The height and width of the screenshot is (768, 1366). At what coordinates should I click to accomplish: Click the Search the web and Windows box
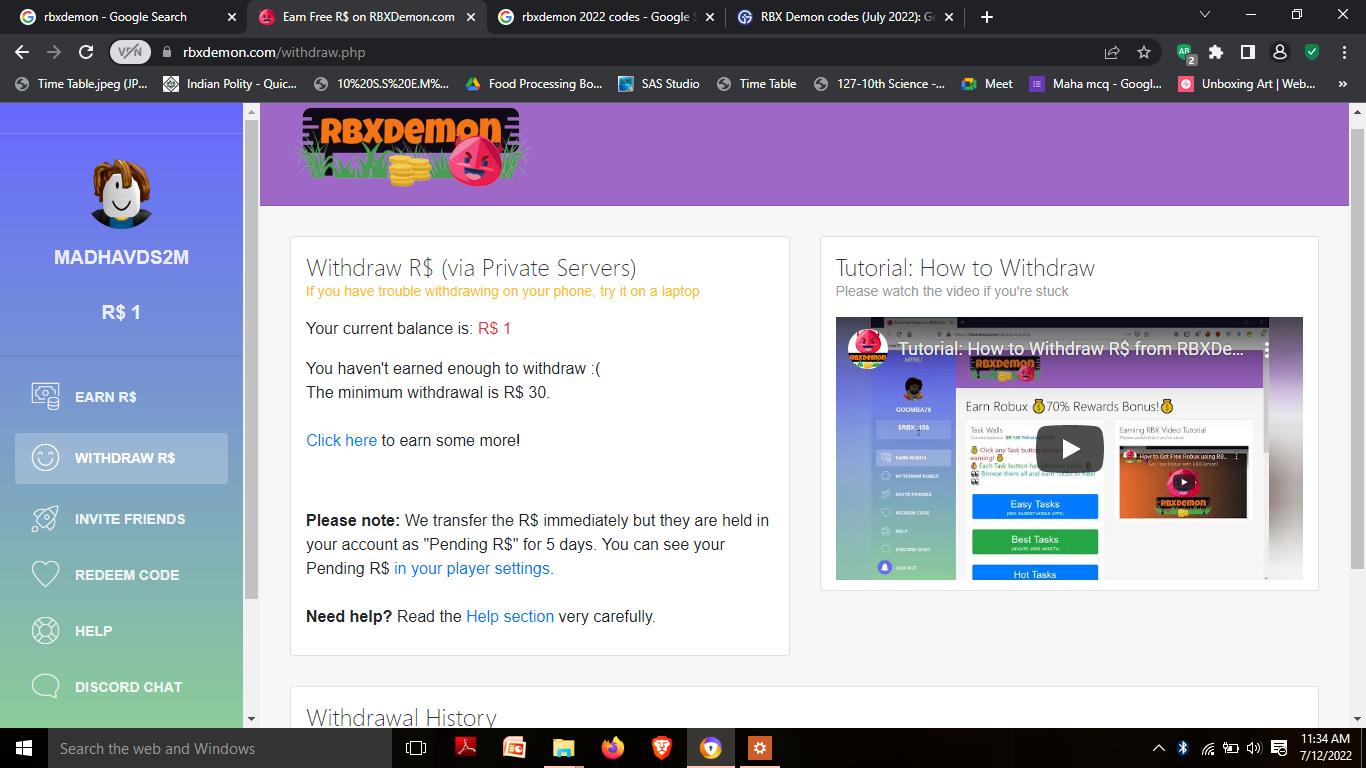(219, 748)
